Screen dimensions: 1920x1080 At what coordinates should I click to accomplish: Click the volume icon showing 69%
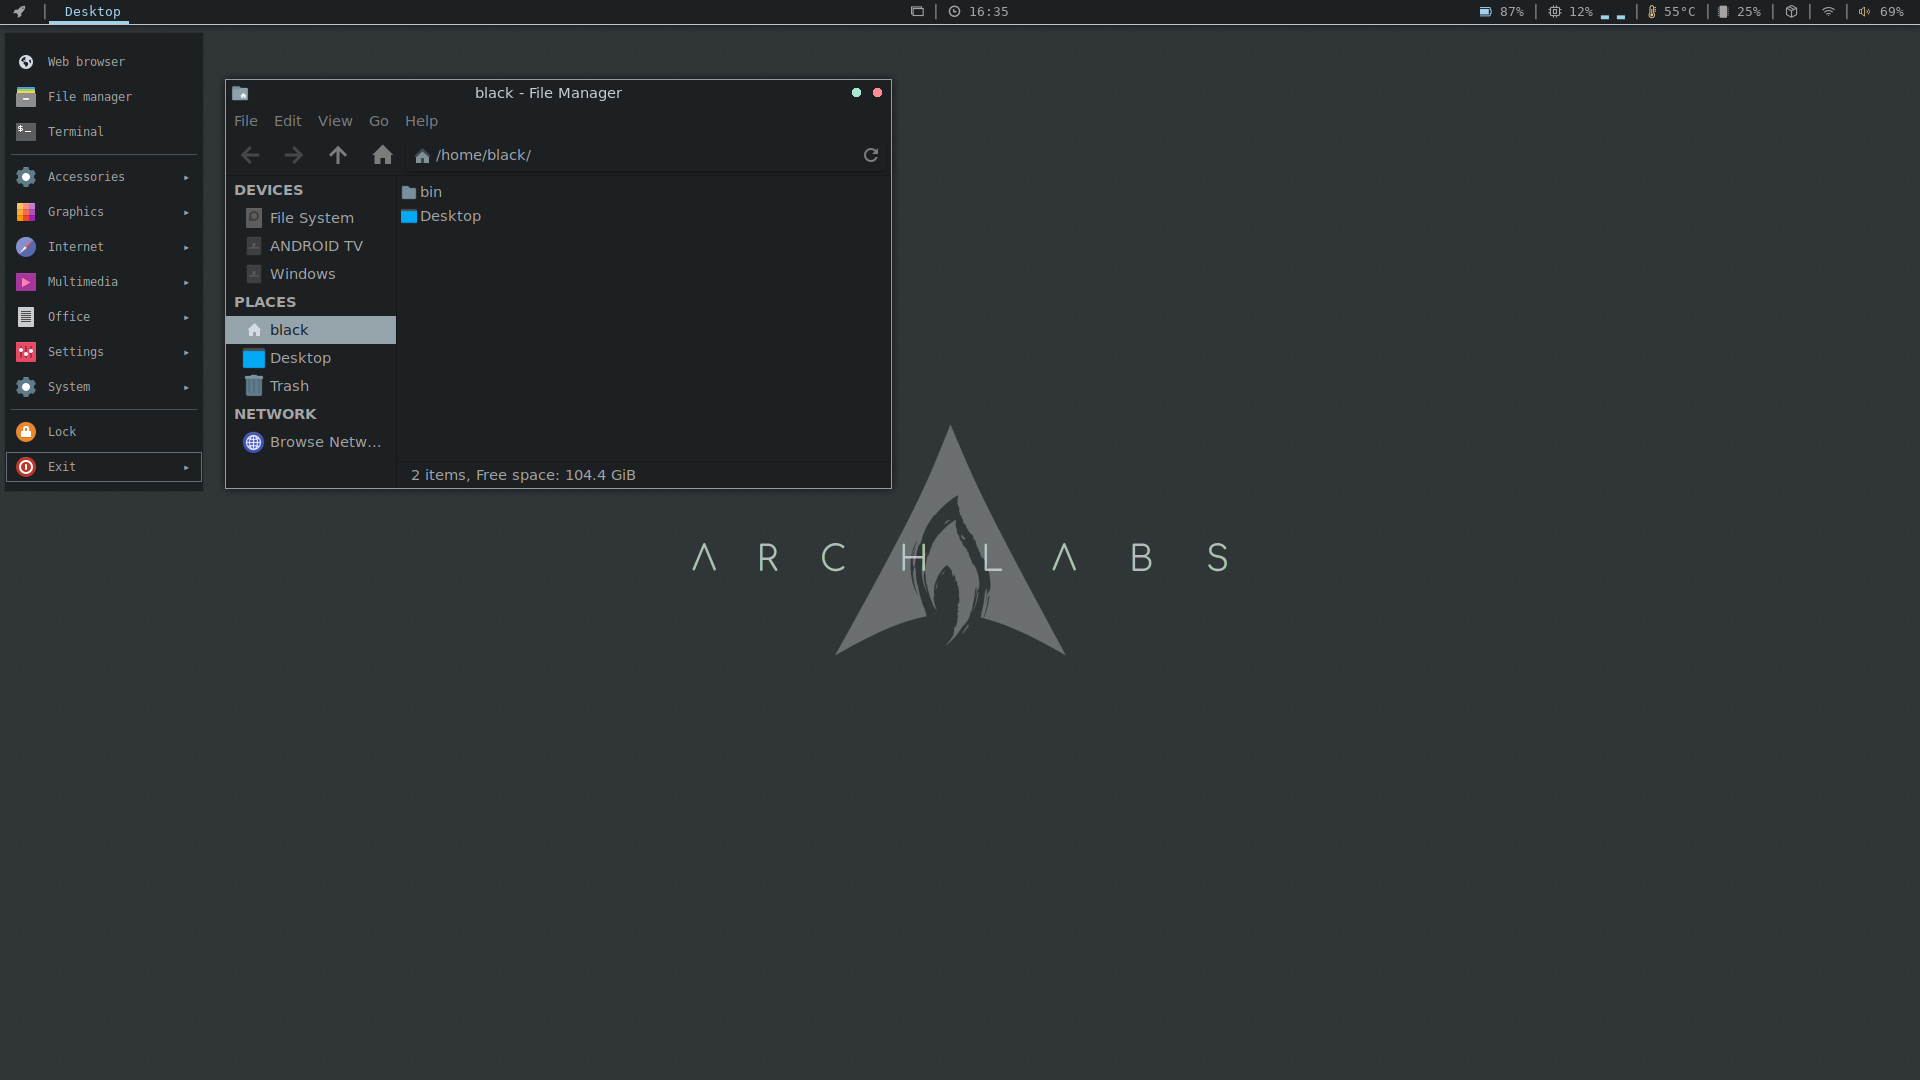(1865, 12)
